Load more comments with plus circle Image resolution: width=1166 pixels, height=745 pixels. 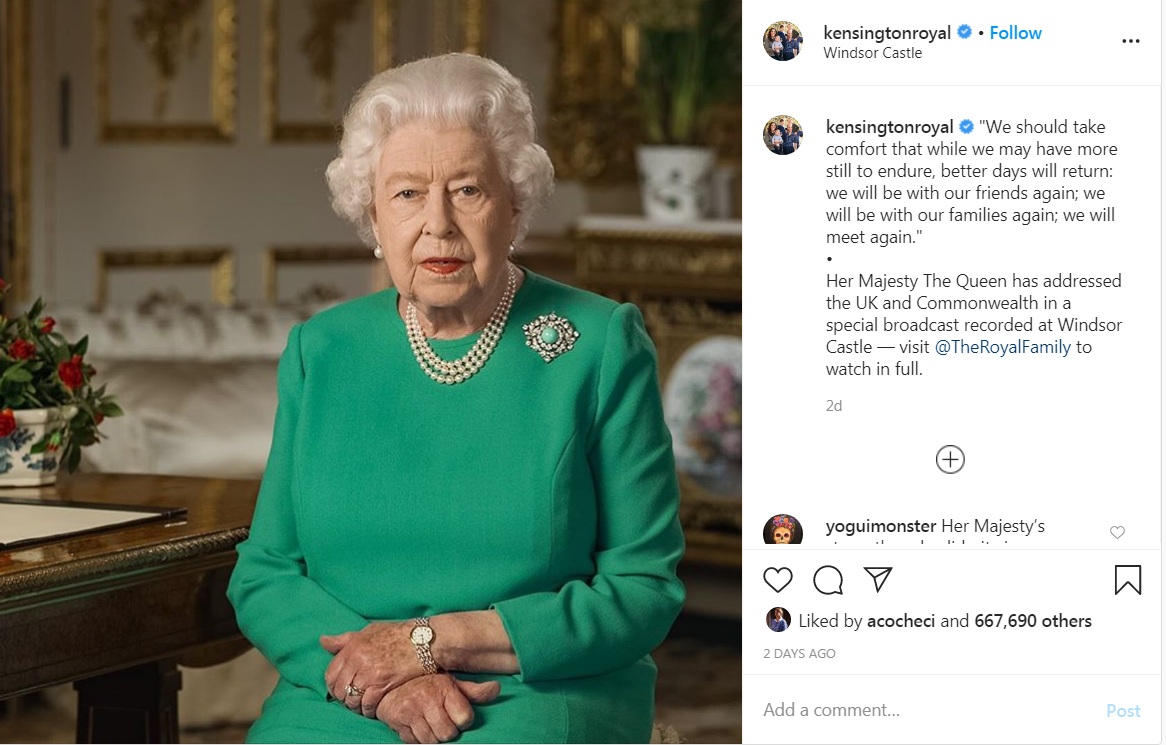click(x=949, y=459)
